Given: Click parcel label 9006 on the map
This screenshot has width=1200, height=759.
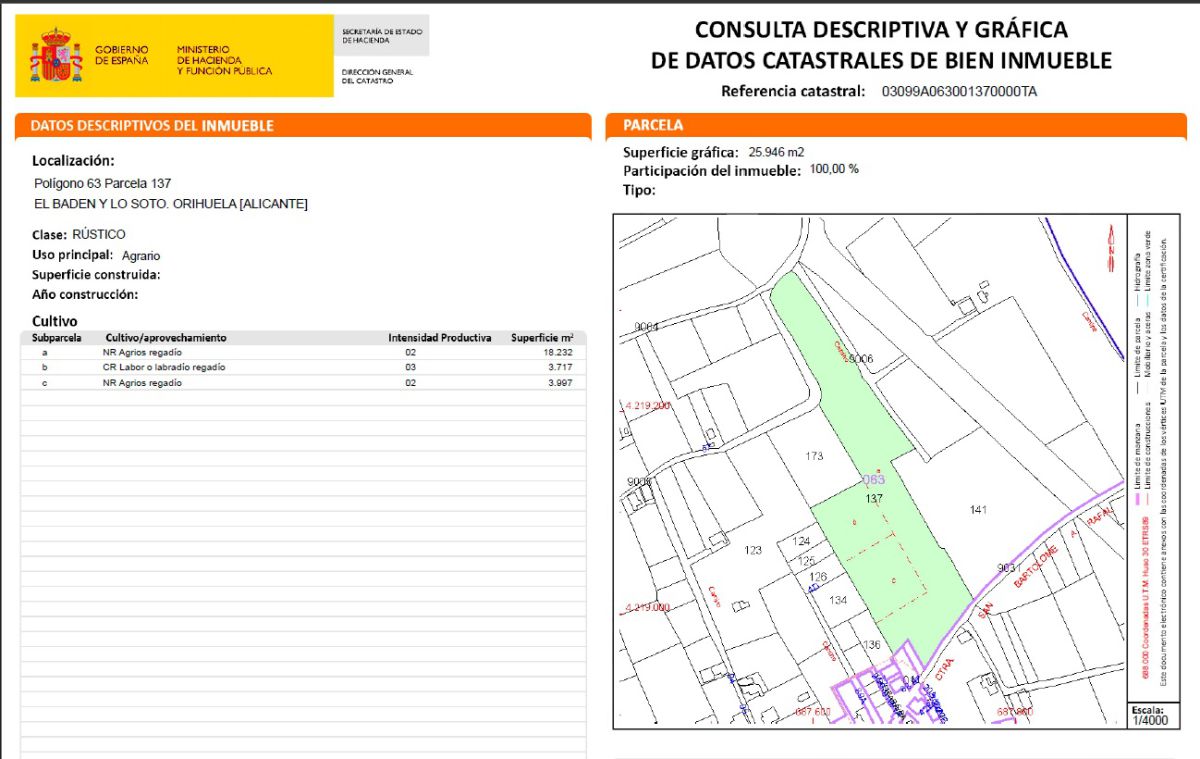Looking at the screenshot, I should pyautogui.click(x=860, y=358).
